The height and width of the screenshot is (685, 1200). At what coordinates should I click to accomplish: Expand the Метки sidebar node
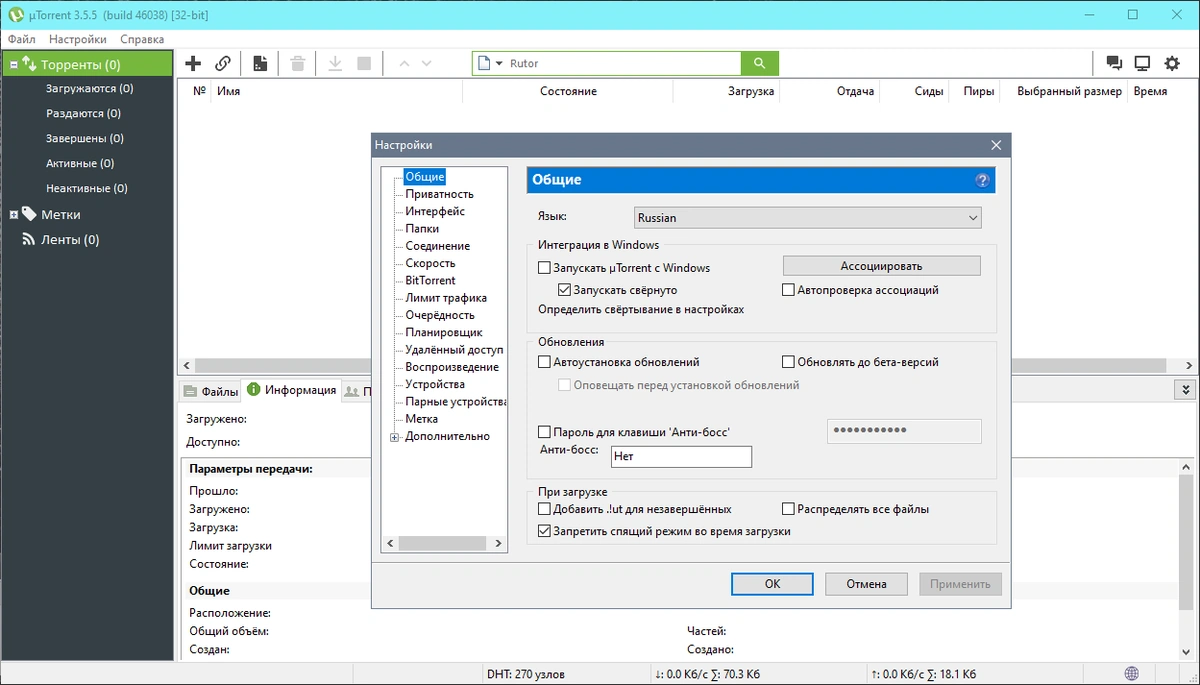coord(14,214)
